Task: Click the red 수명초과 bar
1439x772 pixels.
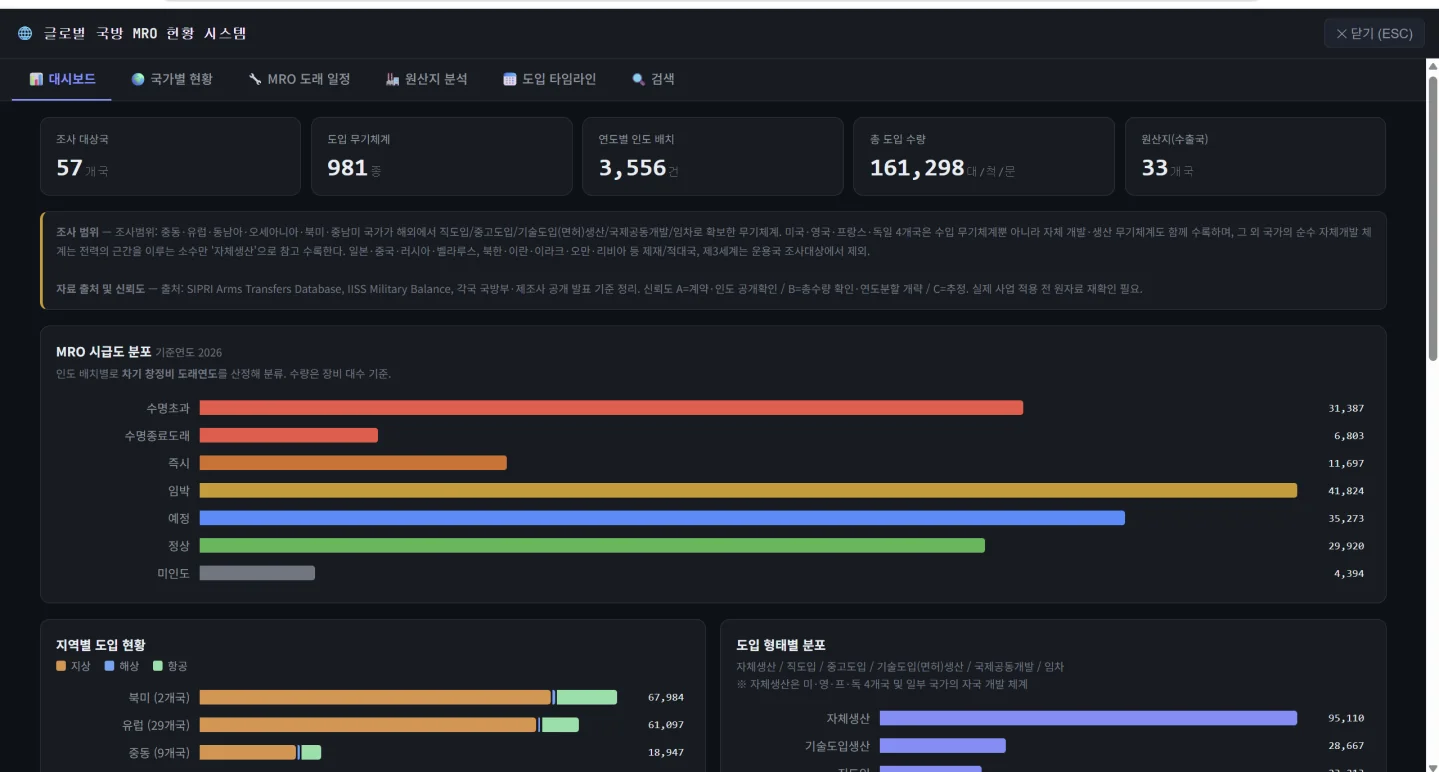Action: [x=611, y=408]
